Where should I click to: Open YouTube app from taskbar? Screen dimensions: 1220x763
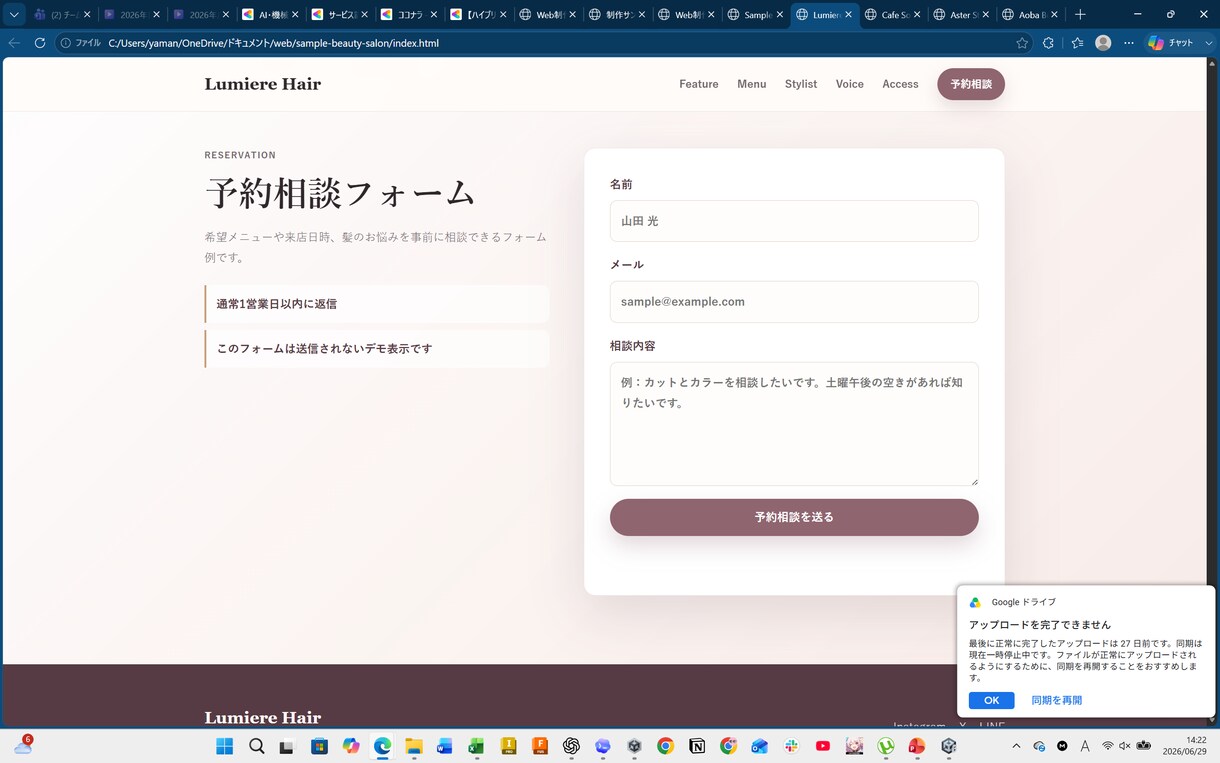(823, 746)
